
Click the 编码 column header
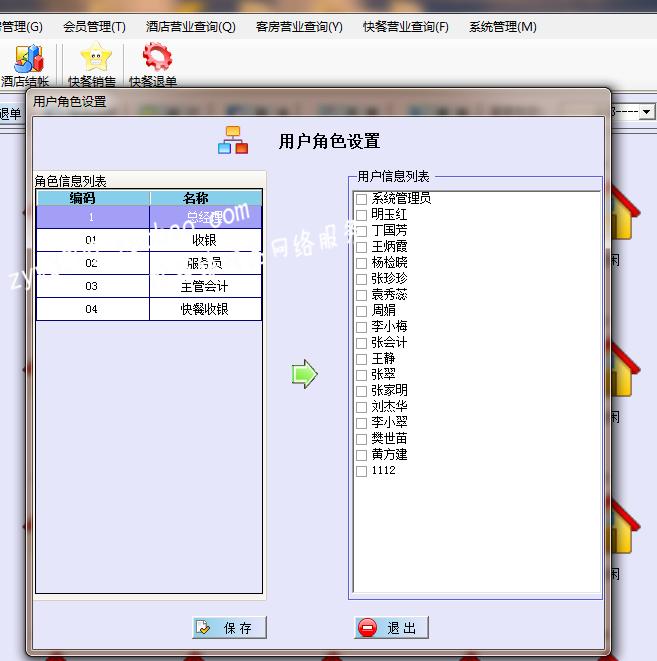[93, 198]
